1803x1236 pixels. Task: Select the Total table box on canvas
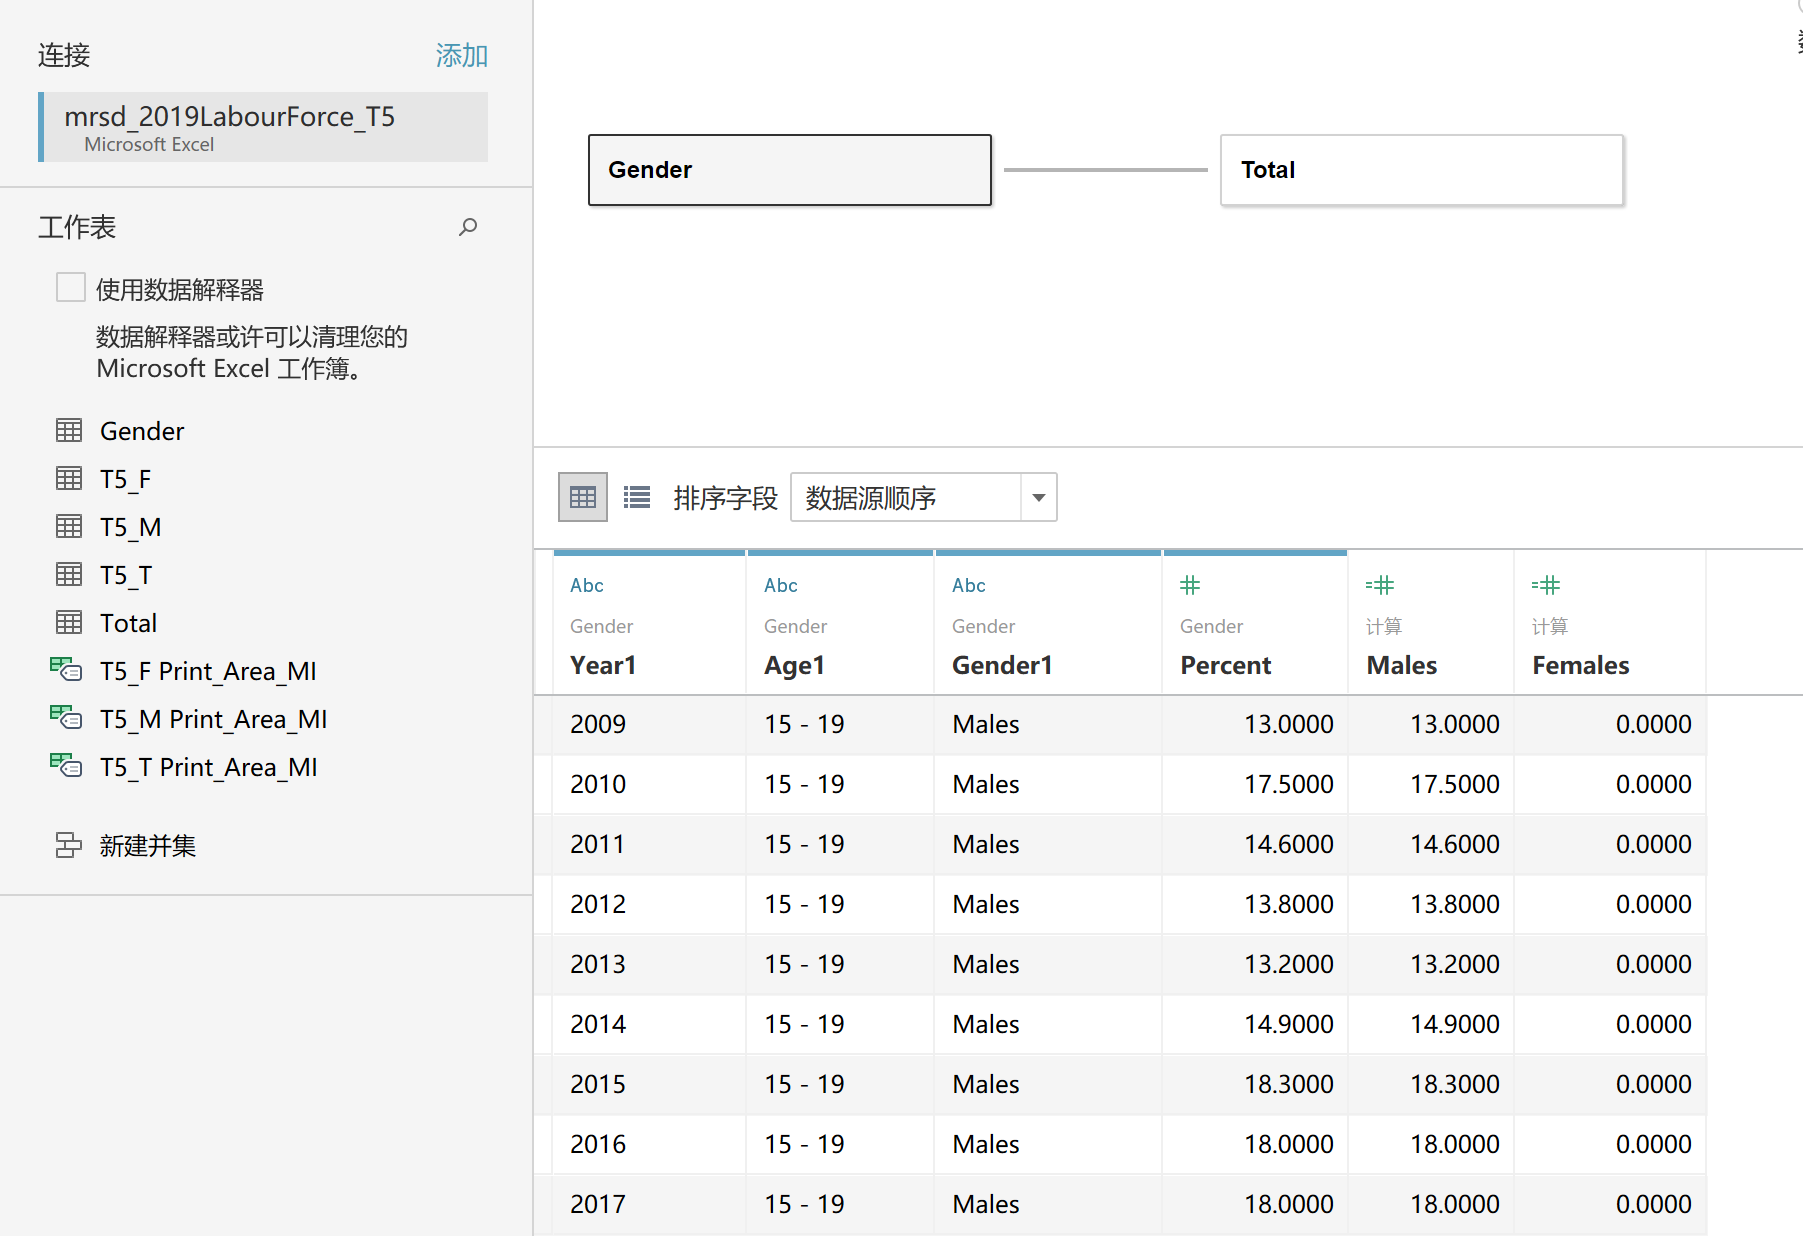click(x=1420, y=170)
